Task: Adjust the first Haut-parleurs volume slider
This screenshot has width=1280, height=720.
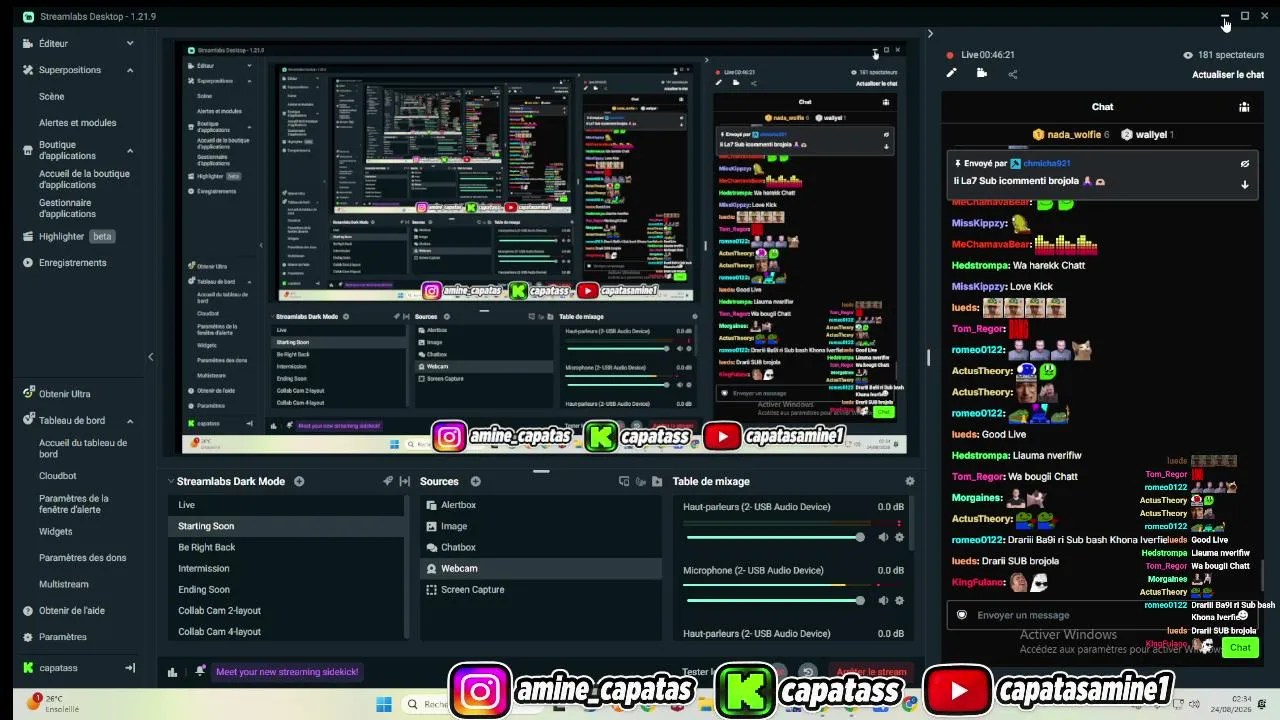Action: [774, 537]
